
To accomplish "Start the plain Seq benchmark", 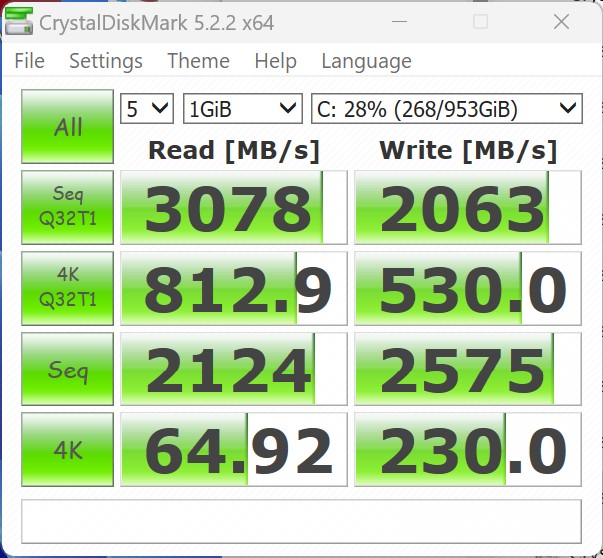I will (x=68, y=369).
